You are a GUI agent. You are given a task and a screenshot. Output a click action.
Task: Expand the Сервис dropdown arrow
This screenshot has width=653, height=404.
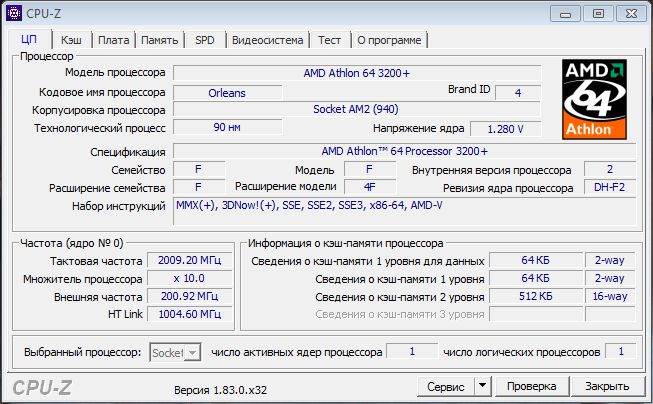(483, 387)
